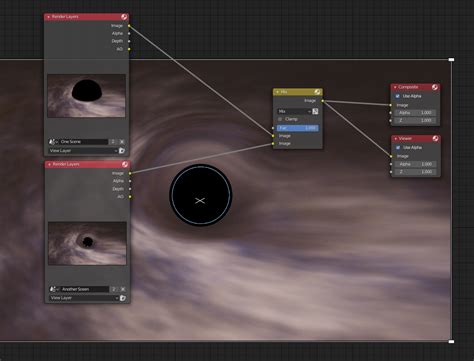Screen dimensions: 474x361
Task: Click Depth output socket of One Scene node
Action: point(129,41)
